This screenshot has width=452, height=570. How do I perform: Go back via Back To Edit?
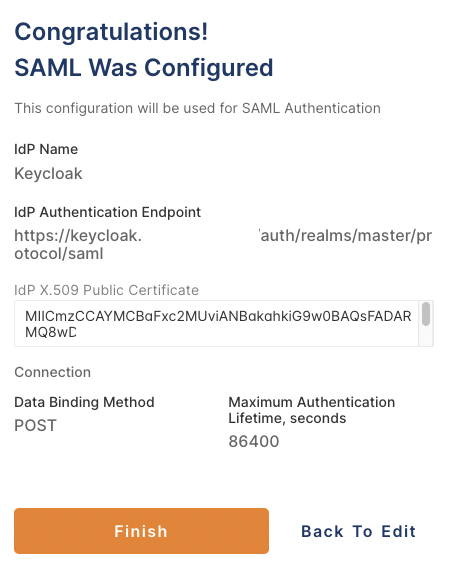pyautogui.click(x=358, y=531)
